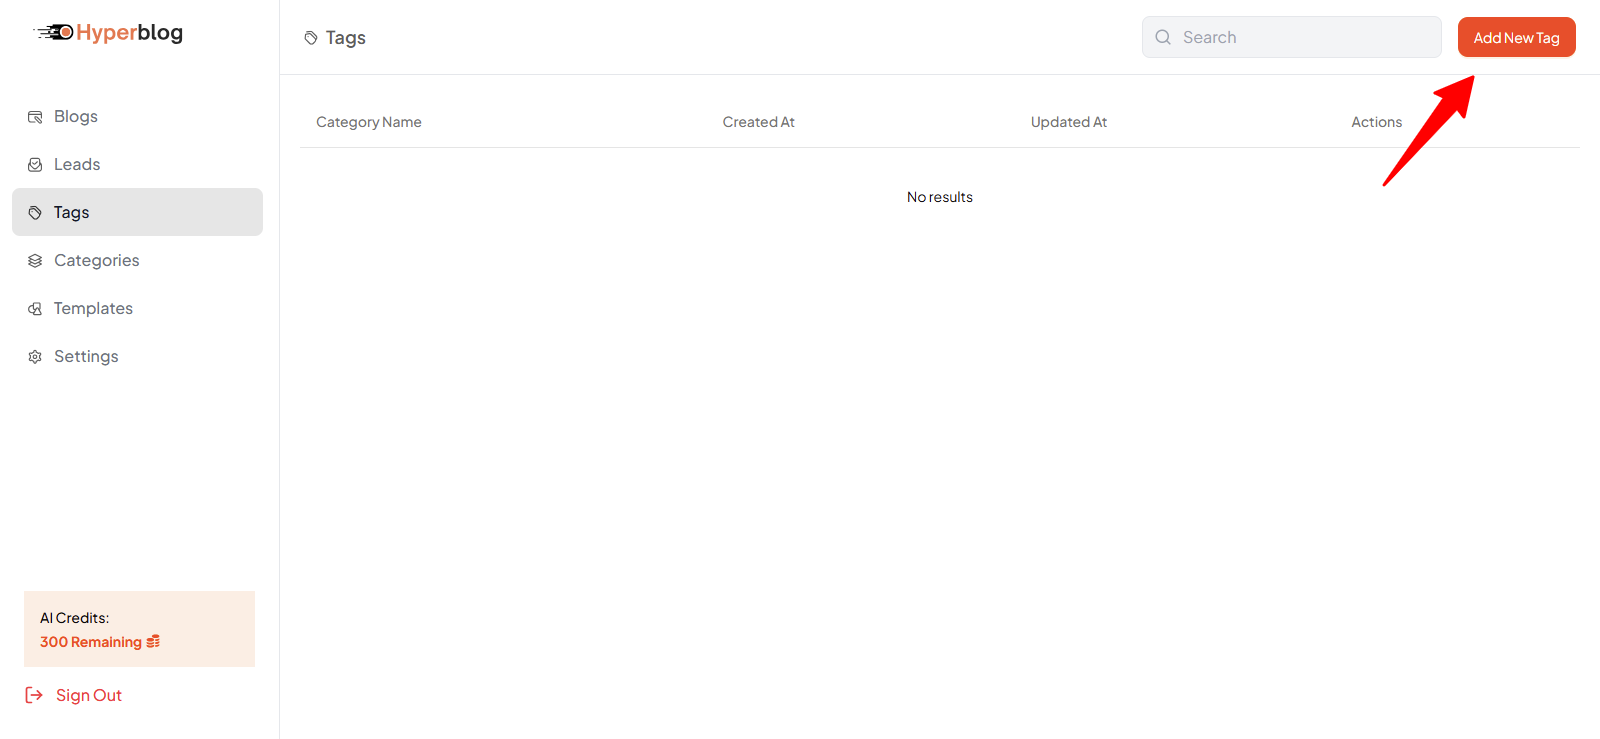Screen dimensions: 1600x739
Task: Click the tag icon in page header
Action: [x=311, y=38]
